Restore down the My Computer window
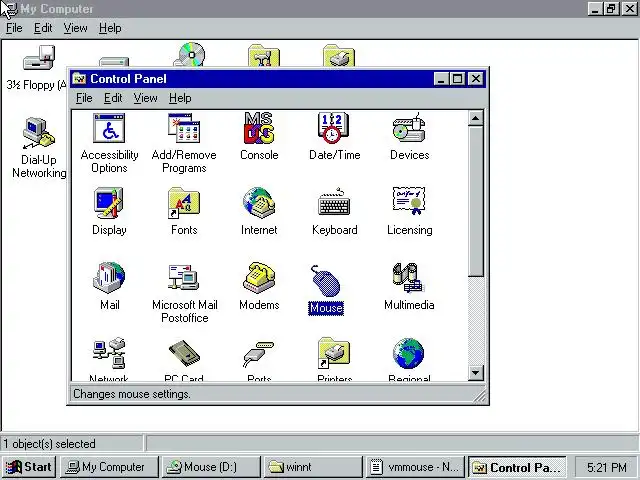Viewport: 640px width, 480px height. point(611,9)
